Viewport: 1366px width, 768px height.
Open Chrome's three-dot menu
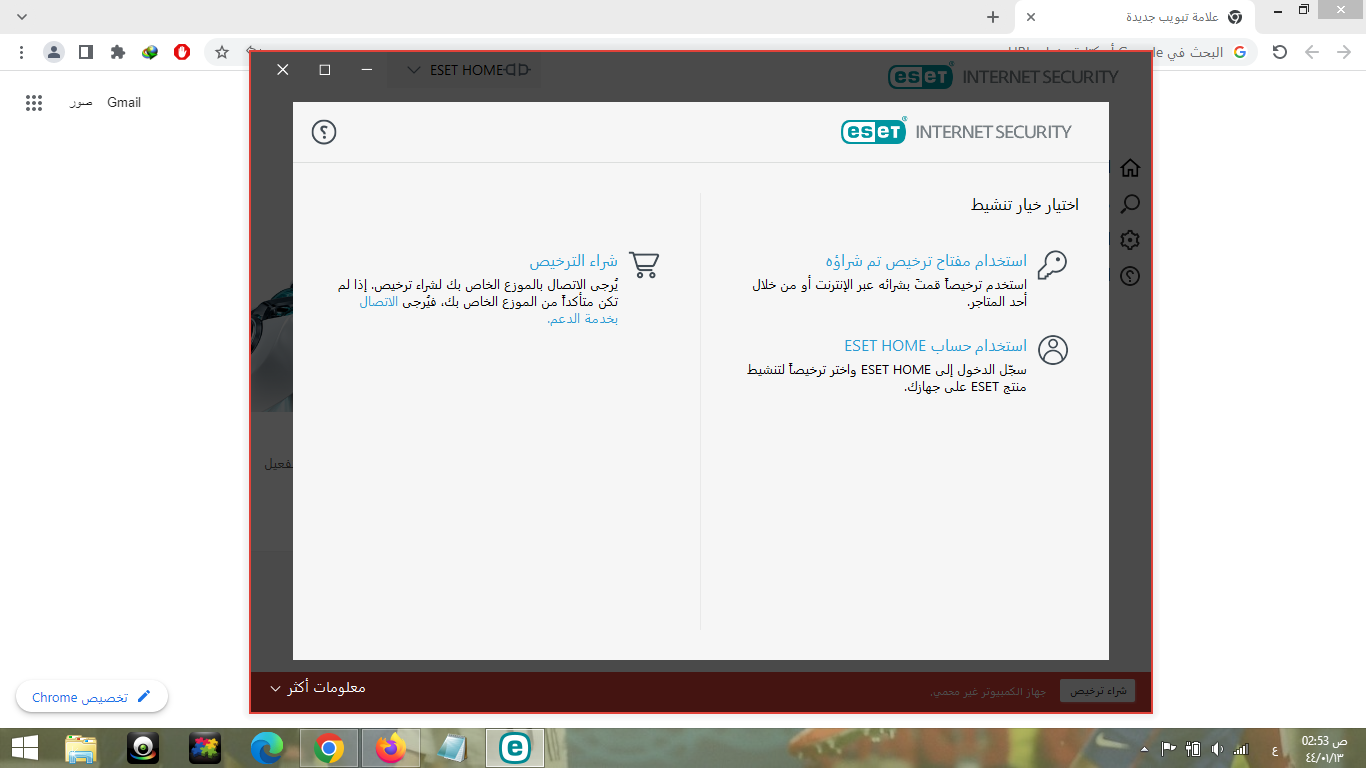[21, 52]
